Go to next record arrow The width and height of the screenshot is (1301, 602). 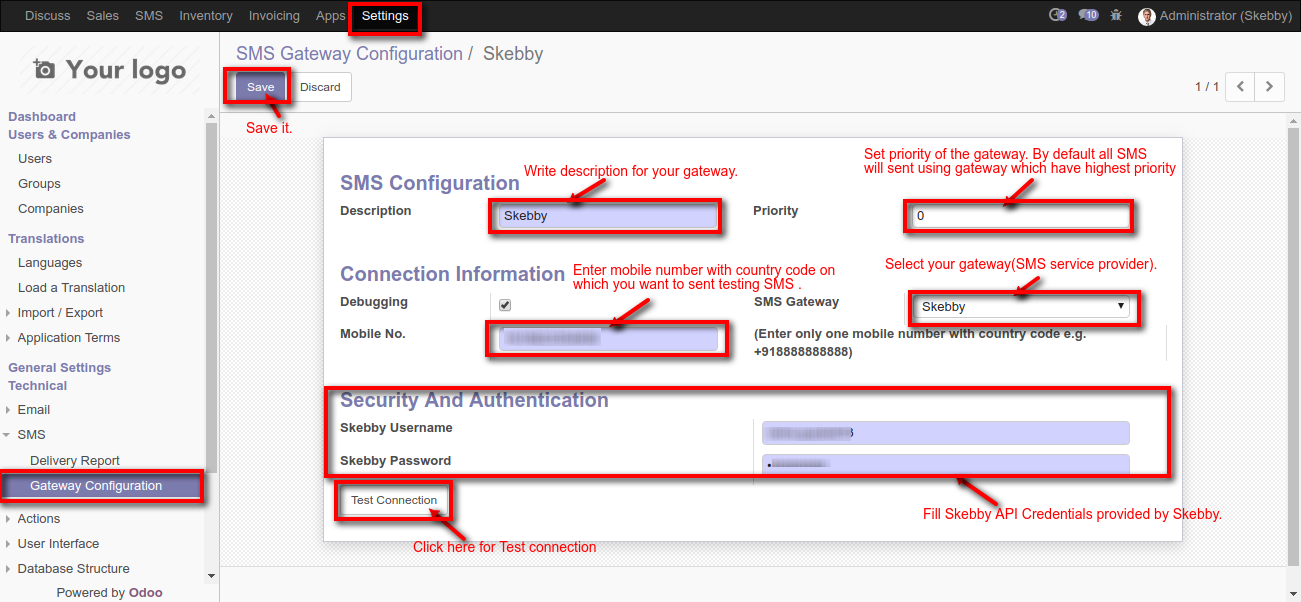pos(1270,87)
